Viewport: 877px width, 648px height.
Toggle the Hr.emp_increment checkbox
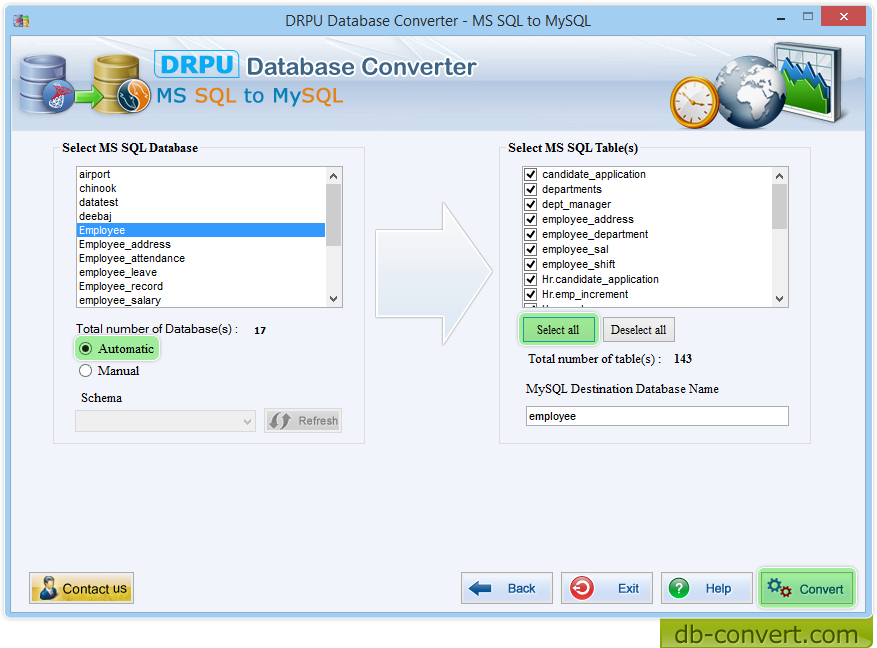(531, 294)
